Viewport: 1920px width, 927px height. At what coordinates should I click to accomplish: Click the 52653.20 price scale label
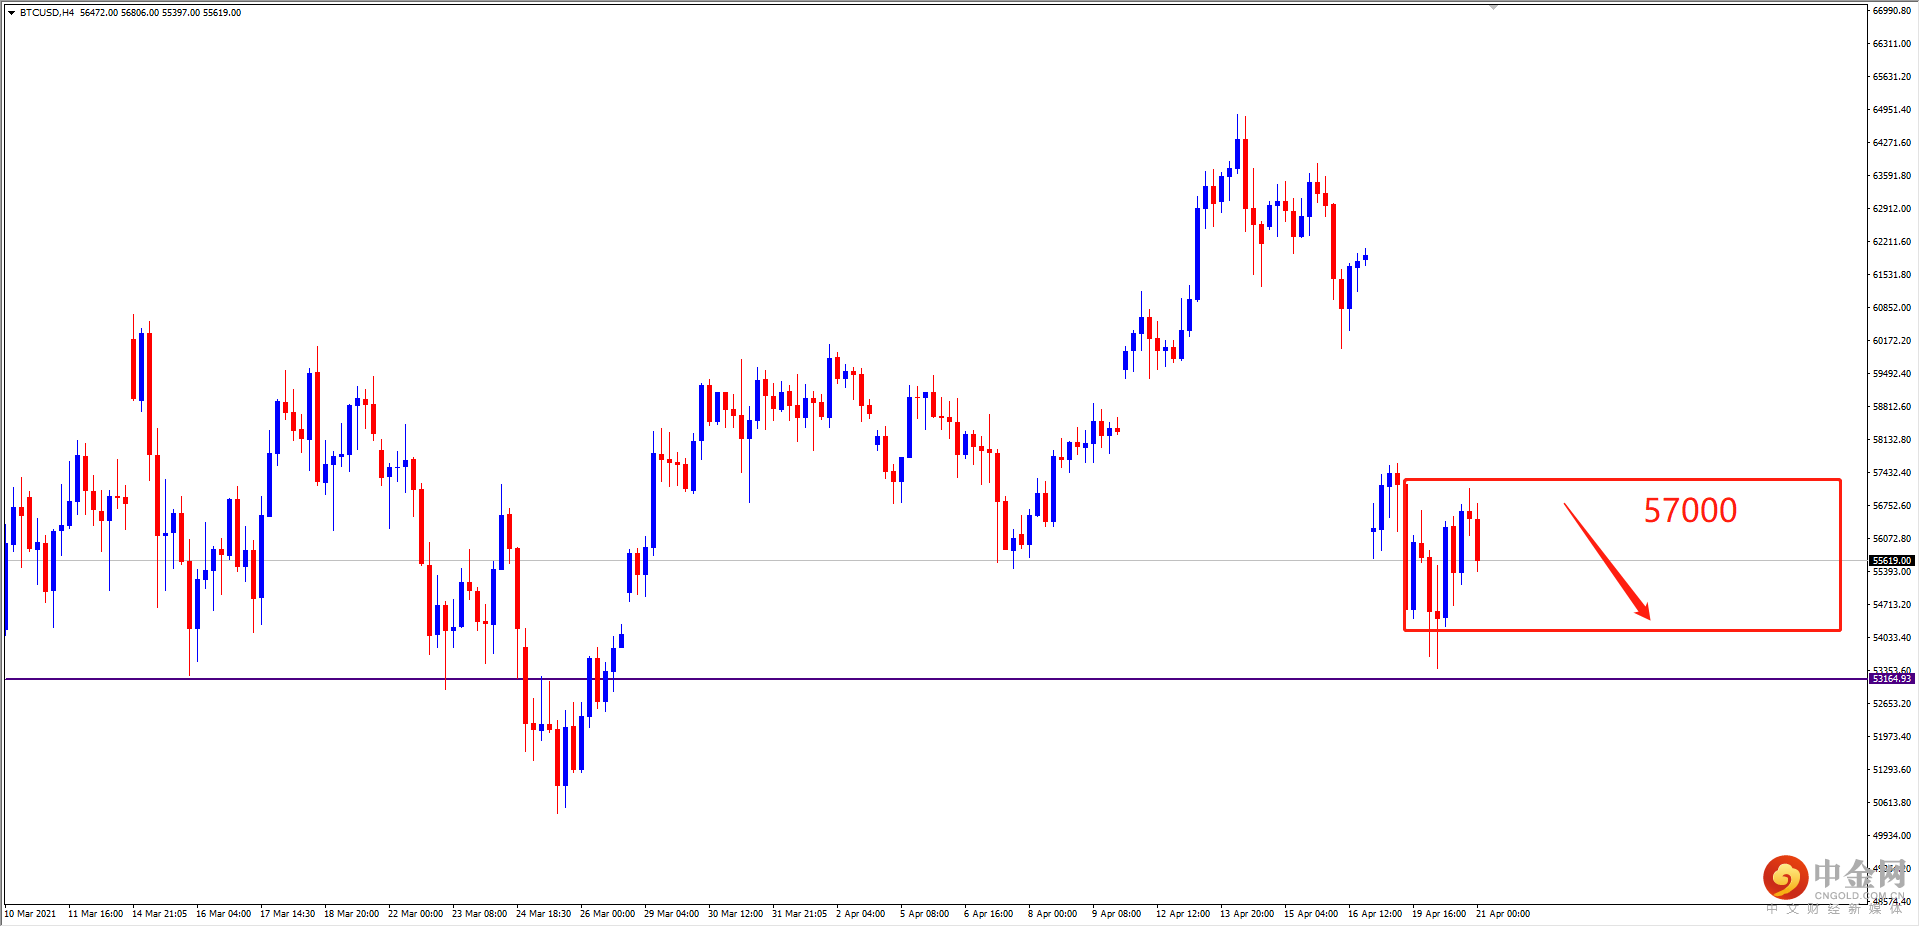click(x=1891, y=704)
